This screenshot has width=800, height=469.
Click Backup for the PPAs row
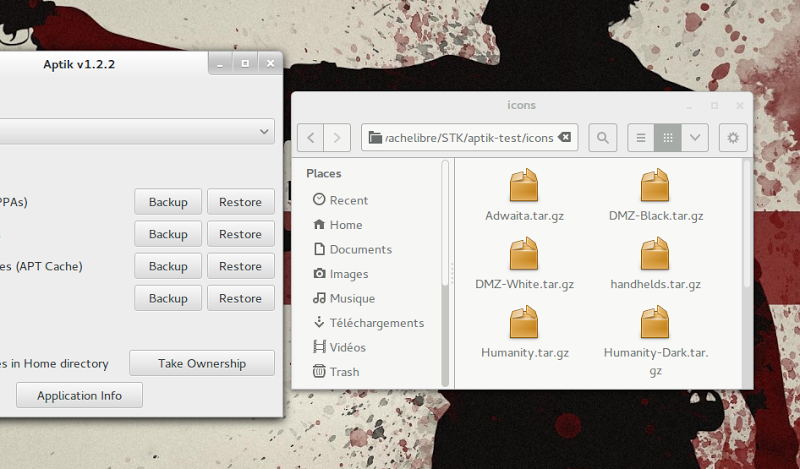tap(168, 202)
